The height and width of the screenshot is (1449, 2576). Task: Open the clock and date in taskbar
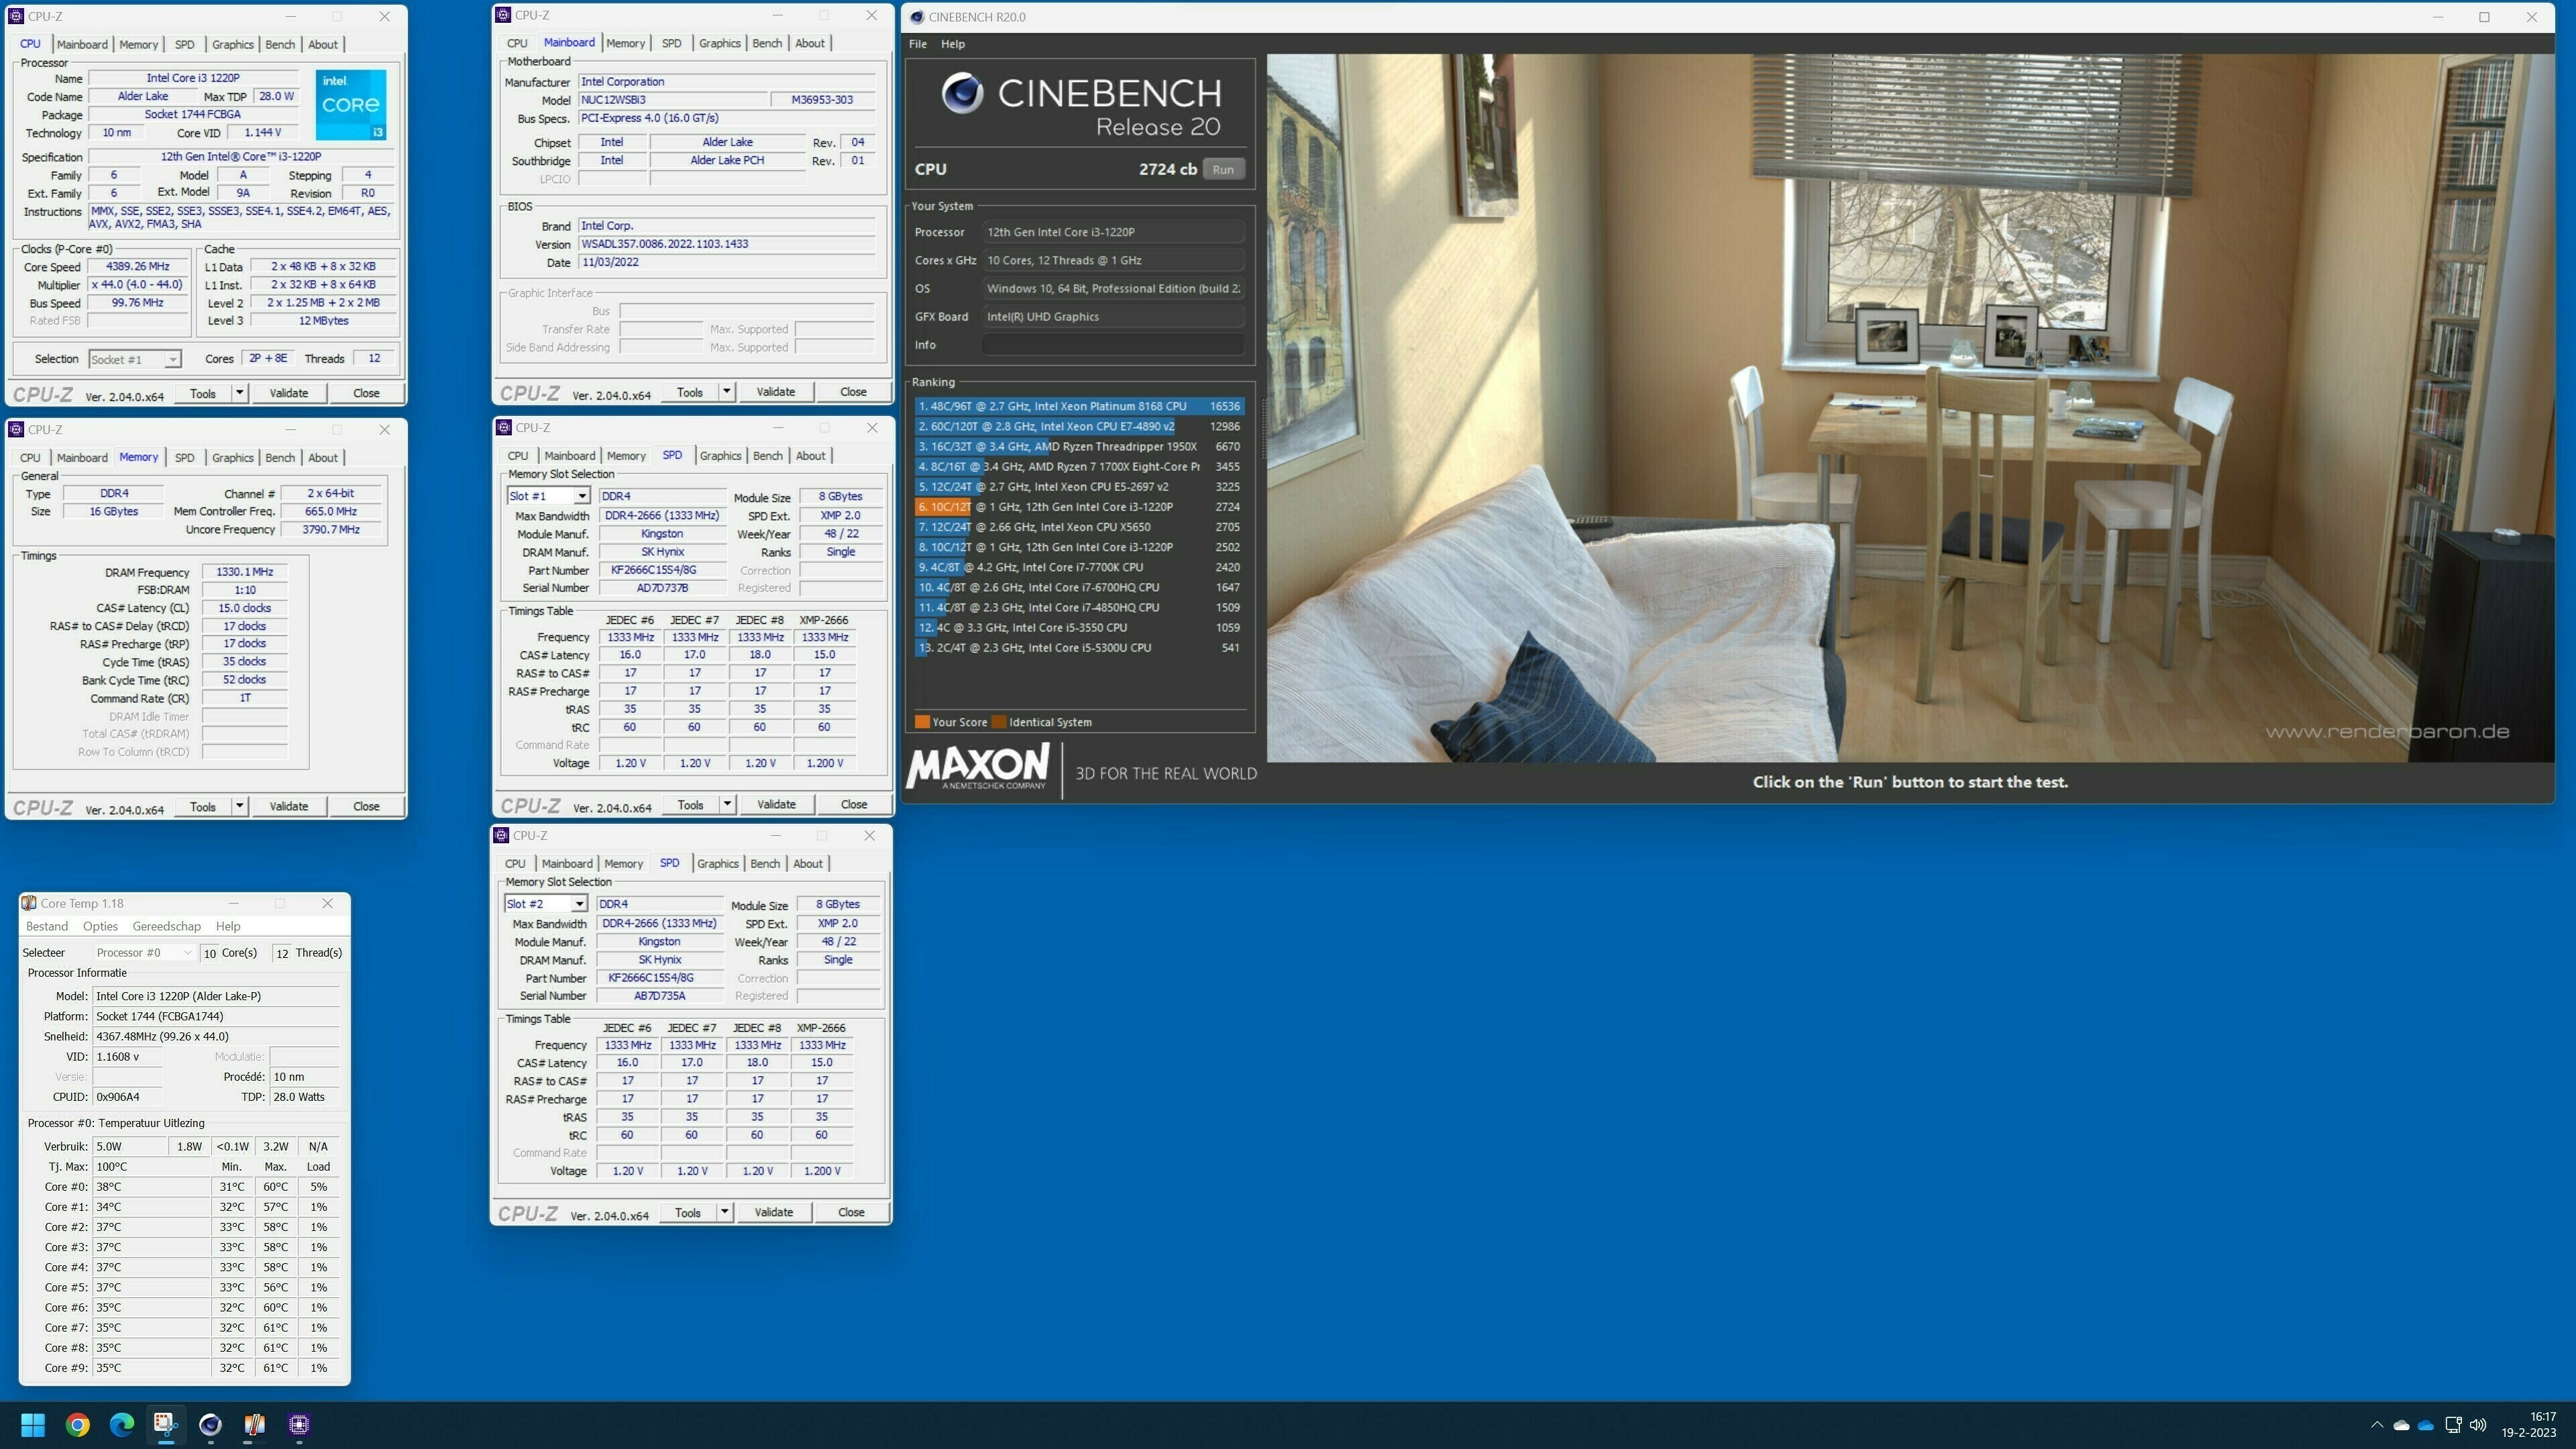click(x=2529, y=1424)
